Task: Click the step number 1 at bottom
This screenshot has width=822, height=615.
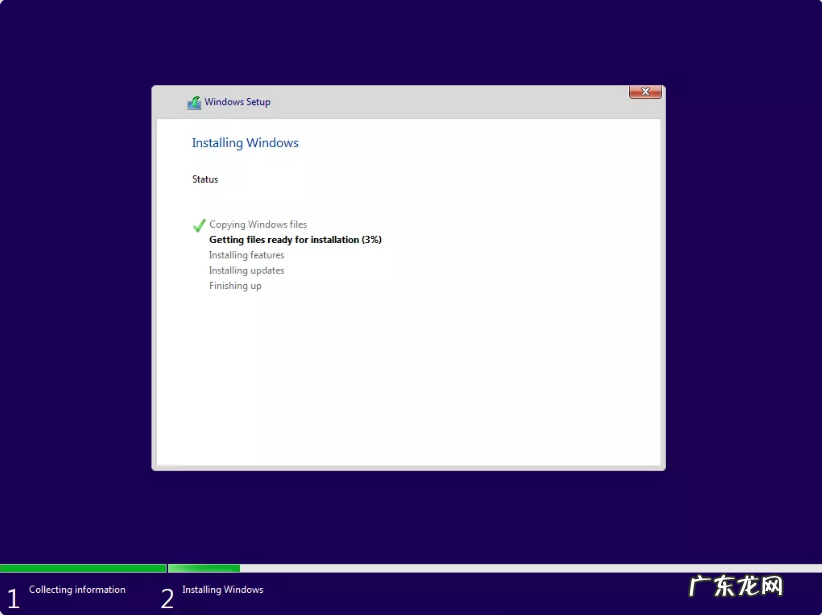Action: (13, 598)
